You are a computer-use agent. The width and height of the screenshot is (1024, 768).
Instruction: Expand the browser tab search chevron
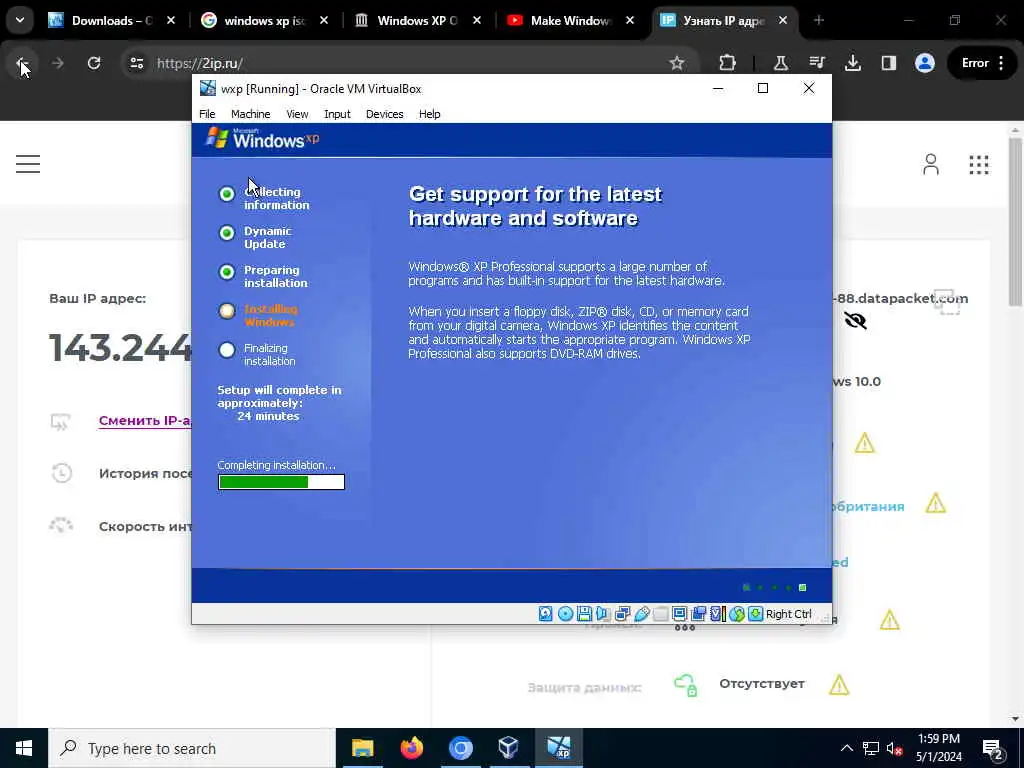coord(20,20)
